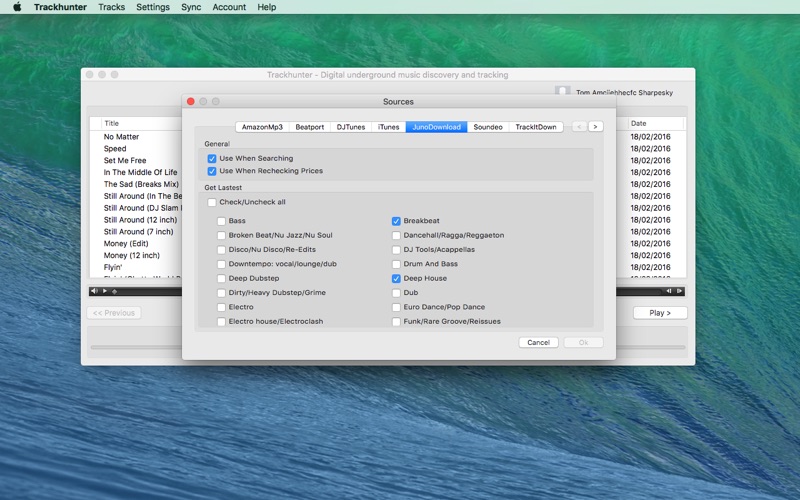Viewport: 800px width, 500px height.
Task: Select the Money (Edit) track
Action: point(126,243)
